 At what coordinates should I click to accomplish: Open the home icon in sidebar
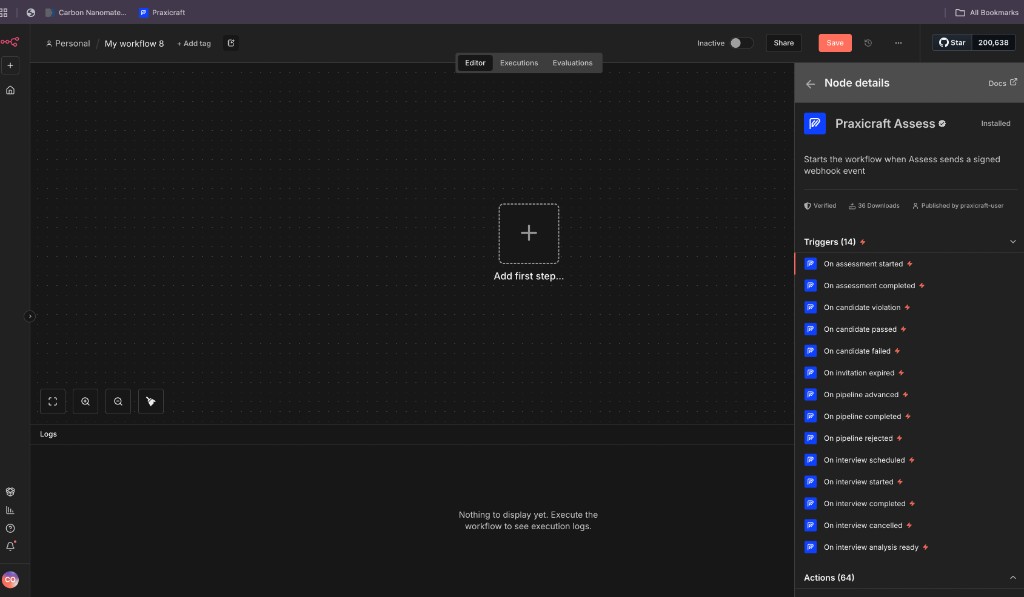click(x=10, y=90)
